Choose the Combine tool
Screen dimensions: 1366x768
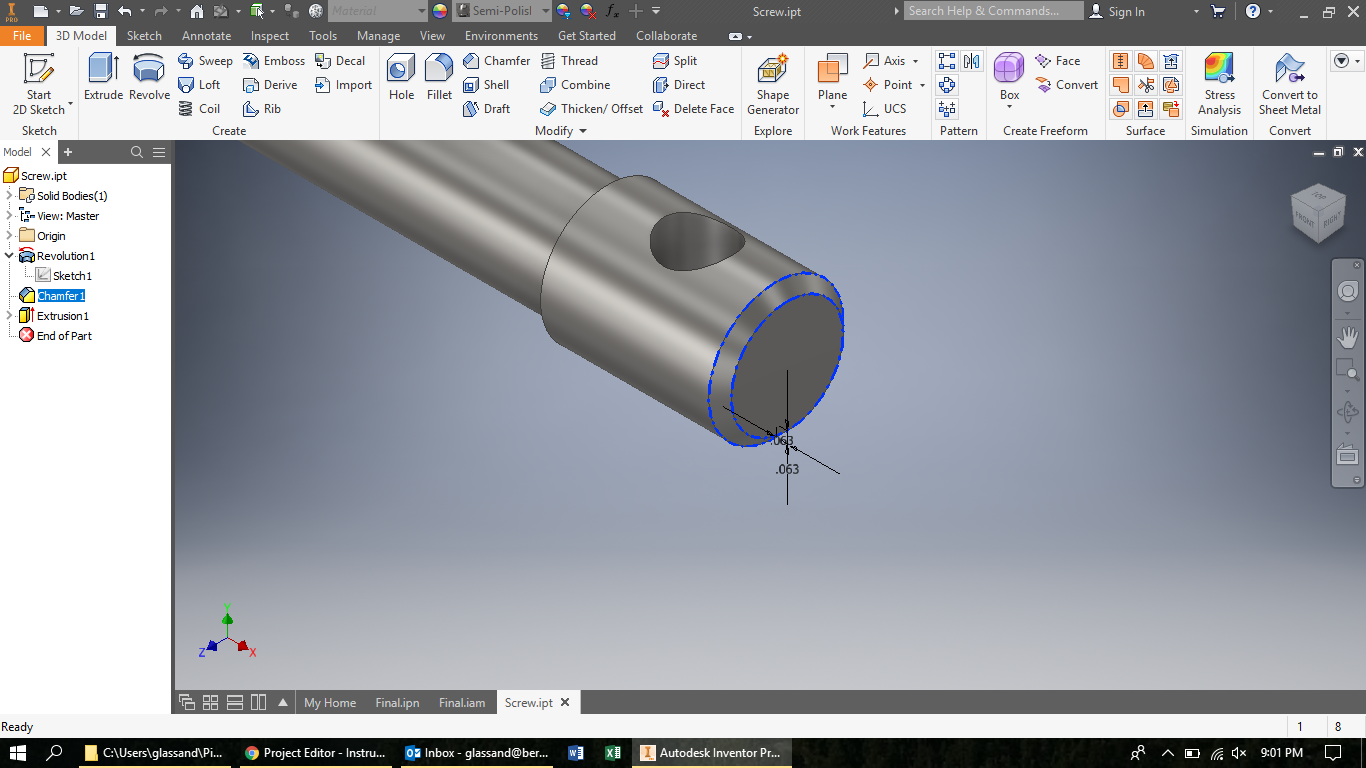(x=575, y=85)
